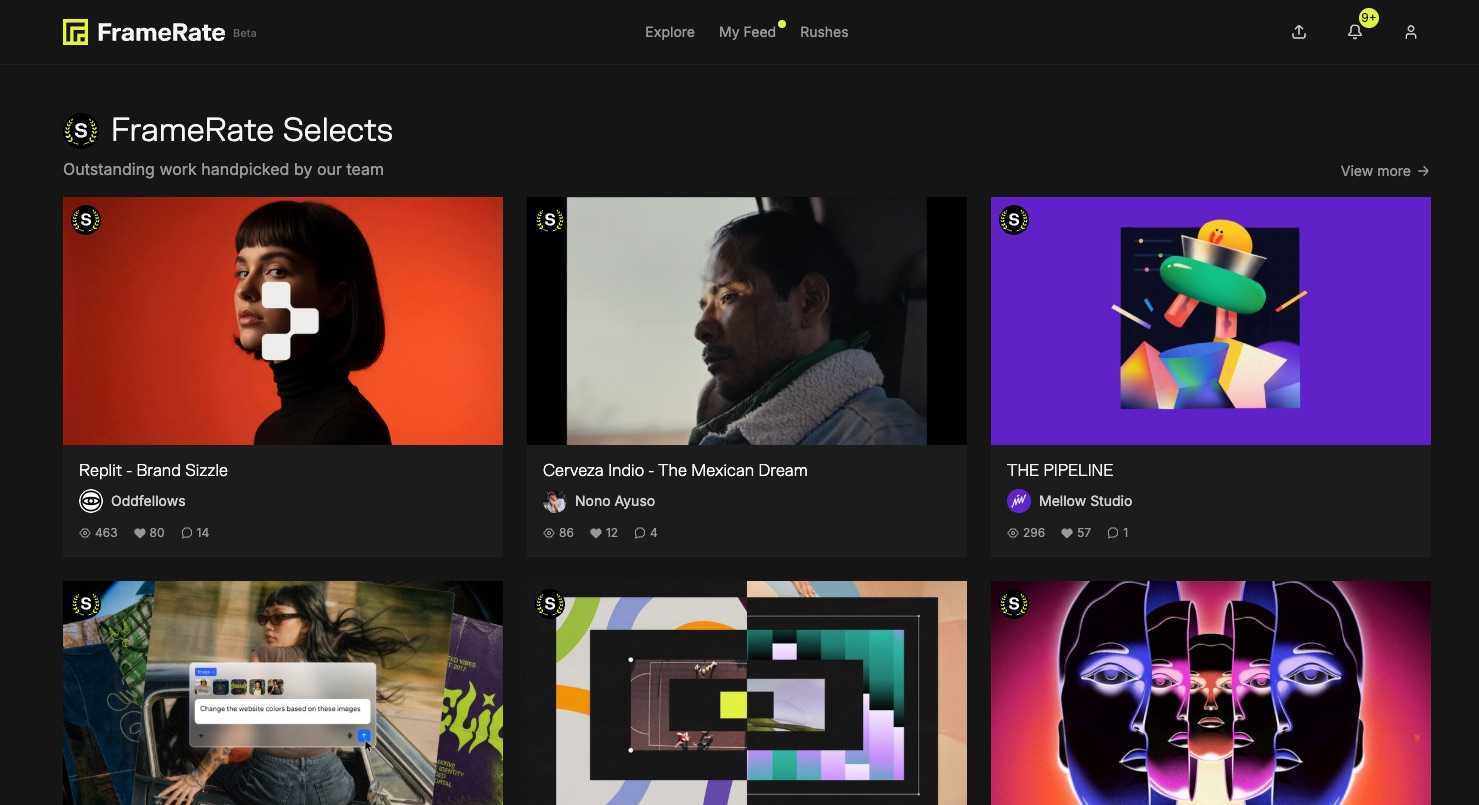Like THE PIPELINE via heart icon
The height and width of the screenshot is (805, 1479).
tap(1067, 533)
